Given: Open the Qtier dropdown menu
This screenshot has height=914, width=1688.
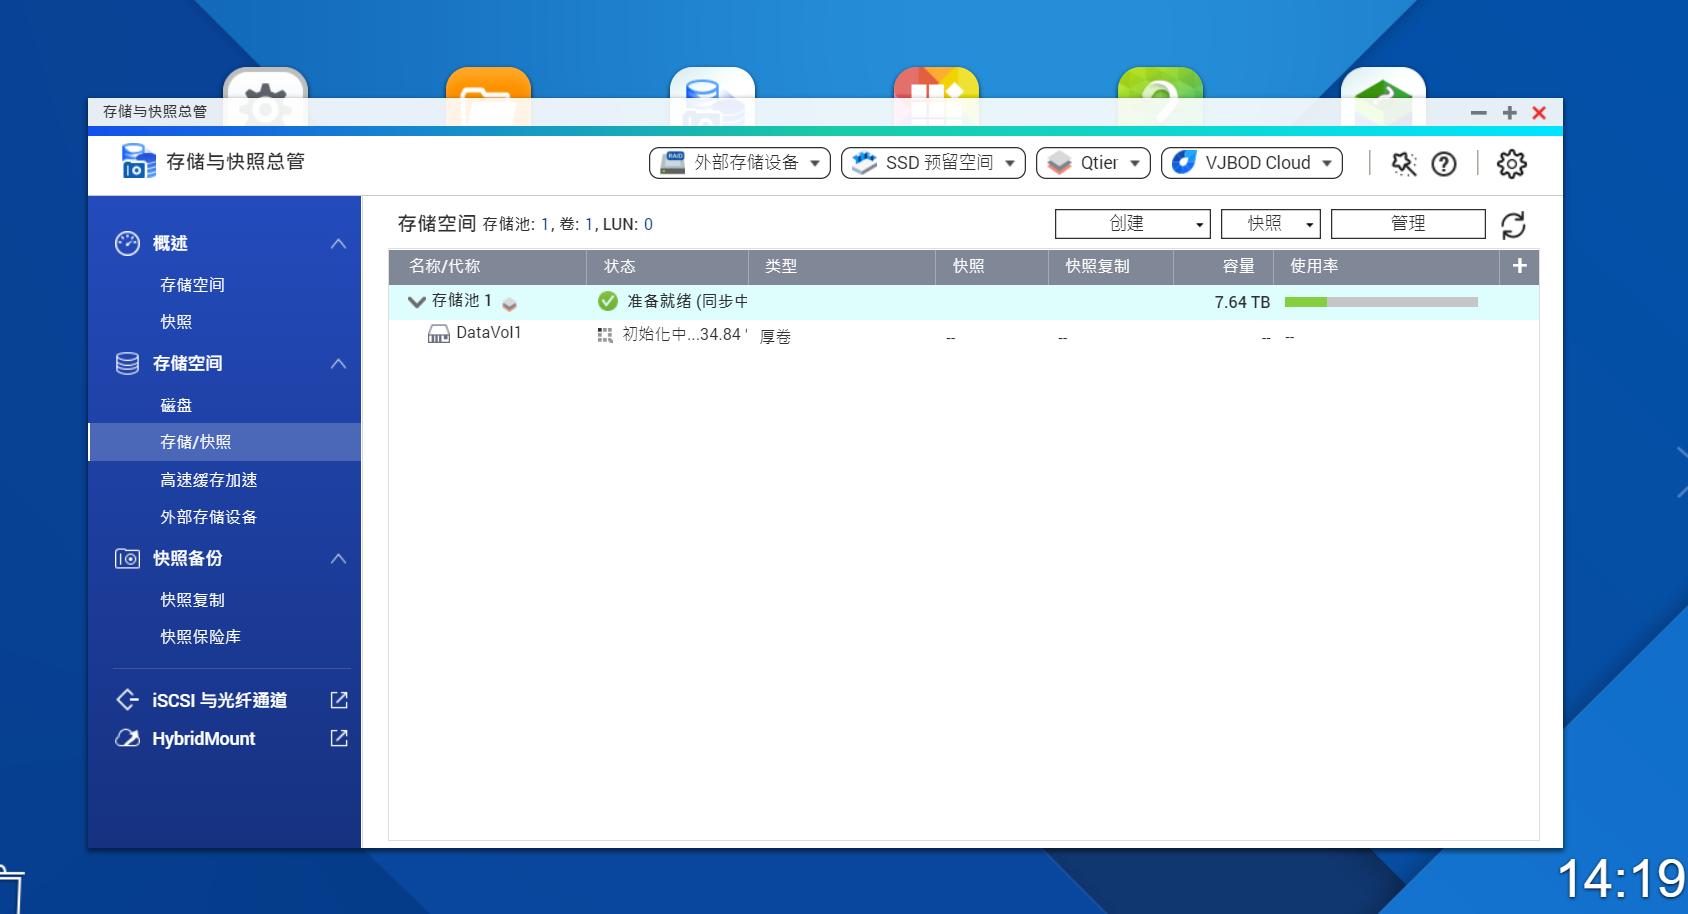Looking at the screenshot, I should coord(1093,162).
